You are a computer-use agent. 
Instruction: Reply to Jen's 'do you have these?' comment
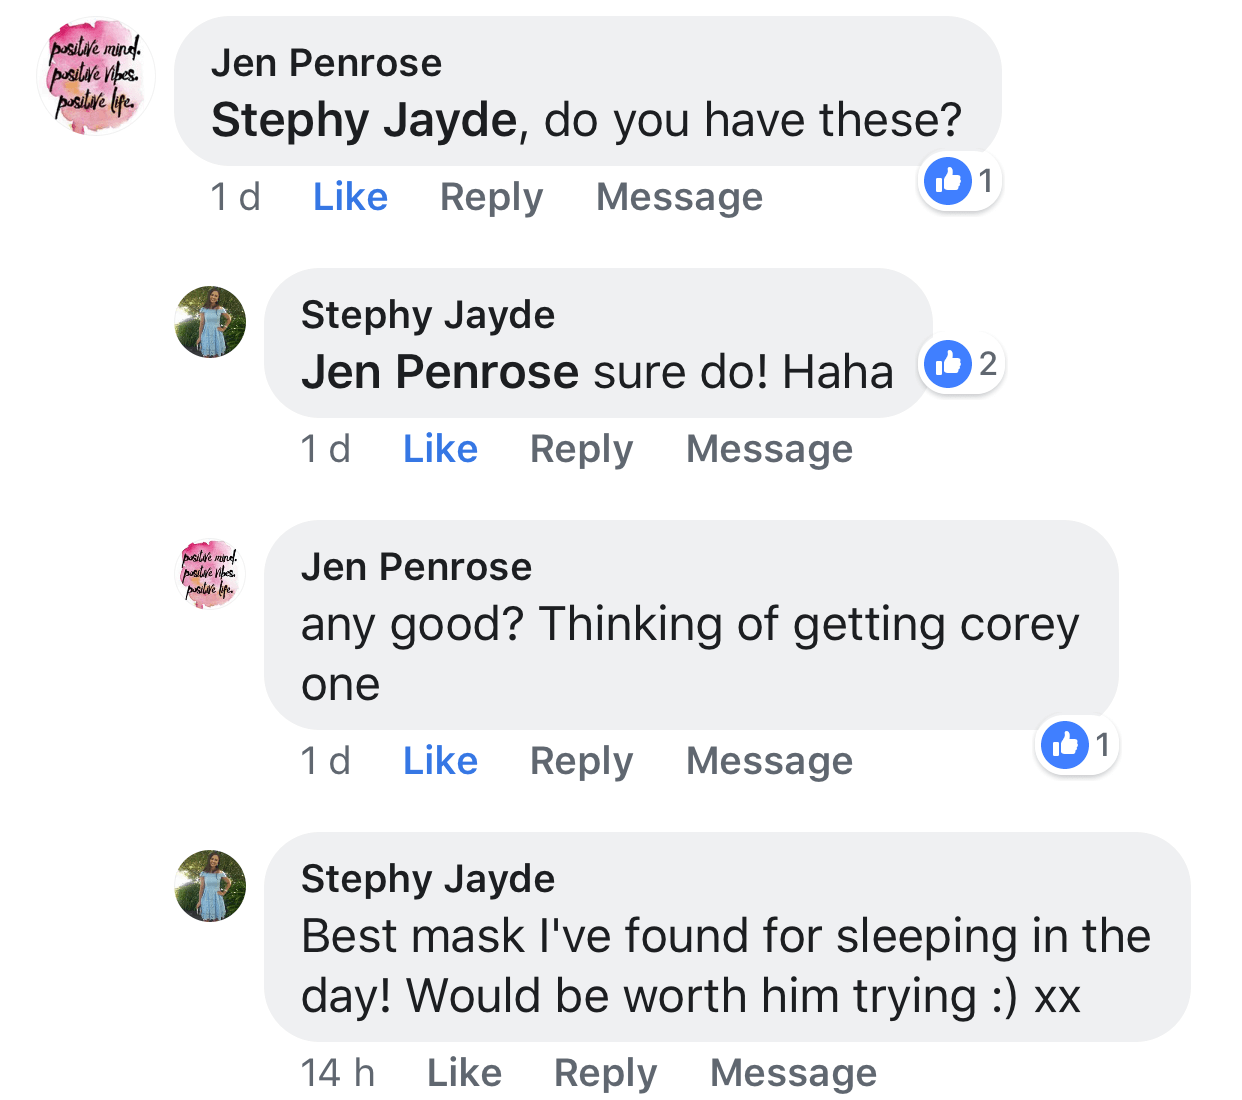(x=491, y=197)
